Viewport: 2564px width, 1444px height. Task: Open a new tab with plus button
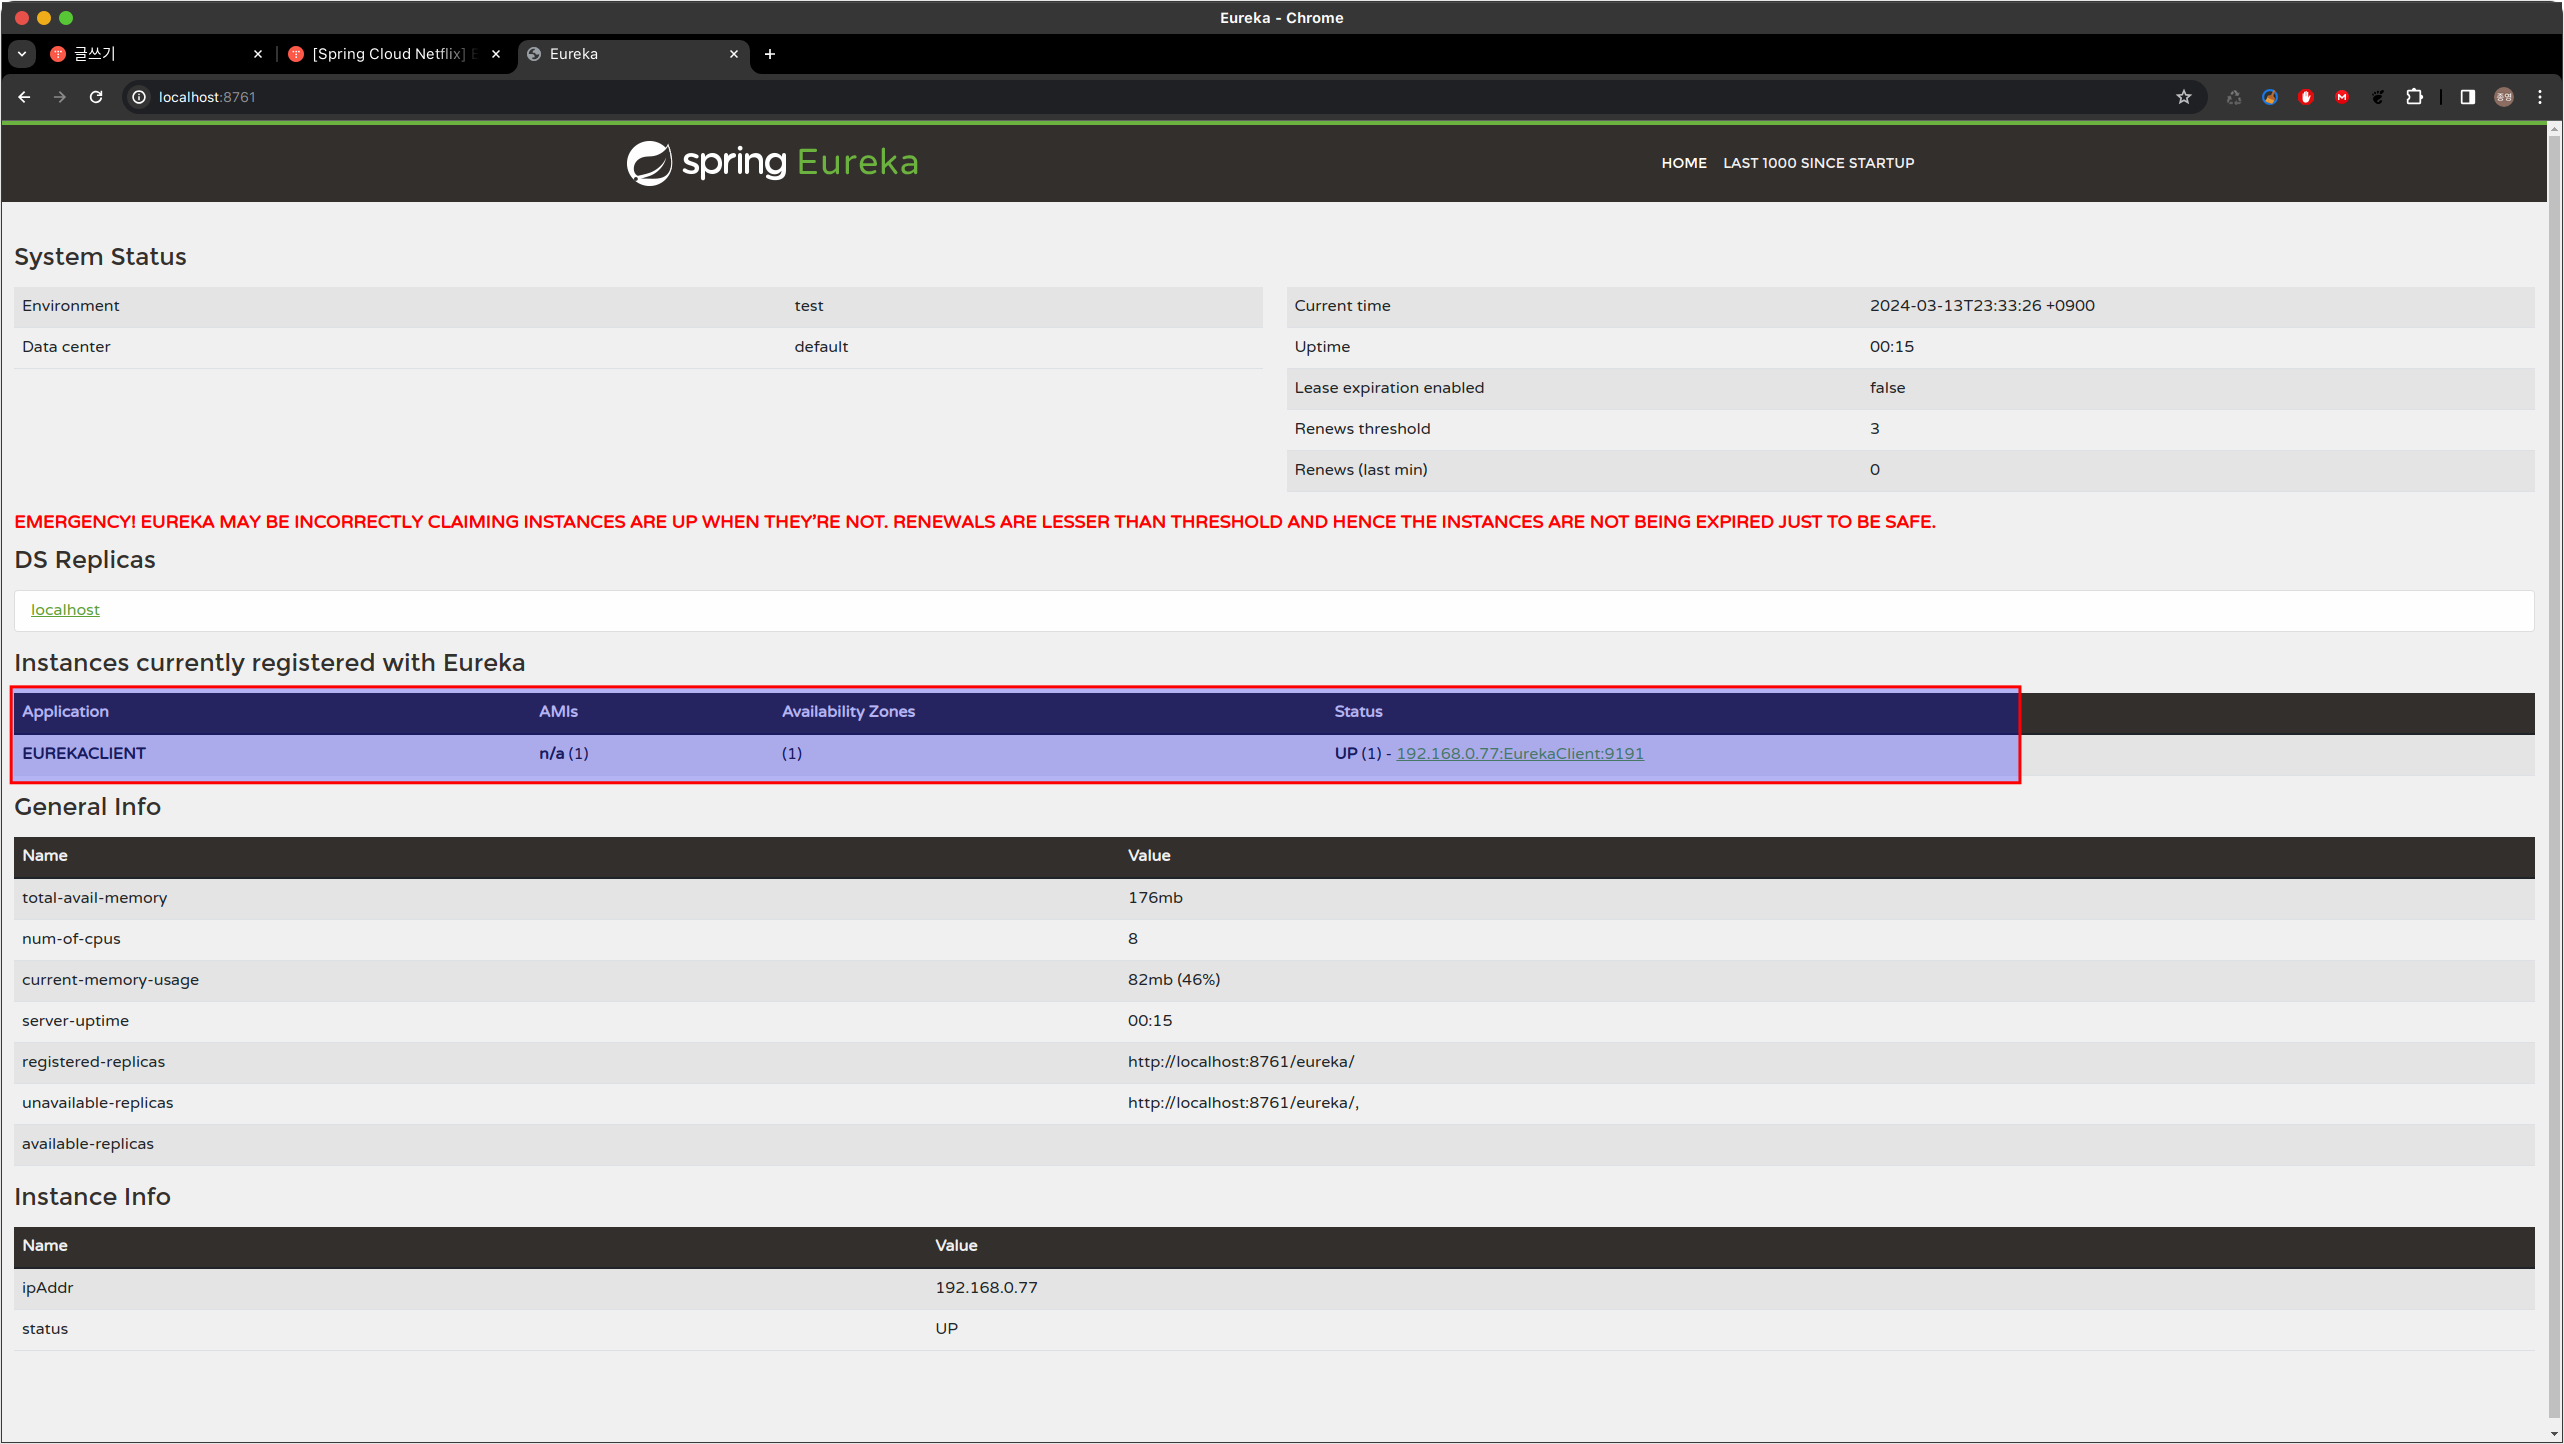[770, 54]
